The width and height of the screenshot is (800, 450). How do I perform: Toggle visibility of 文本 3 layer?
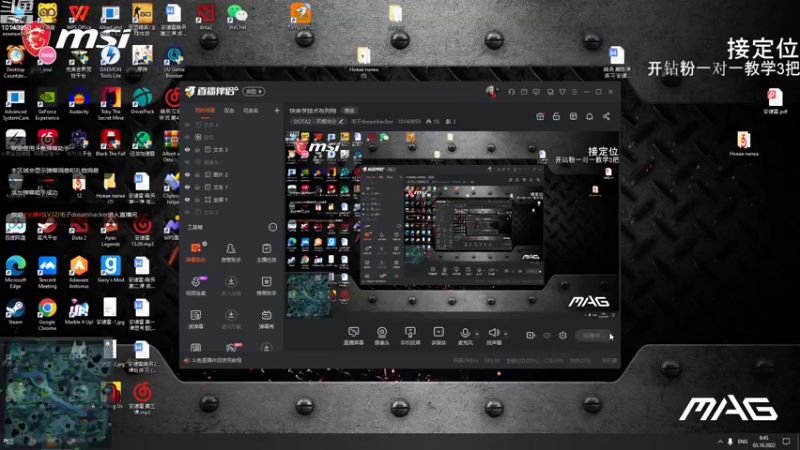(x=187, y=149)
